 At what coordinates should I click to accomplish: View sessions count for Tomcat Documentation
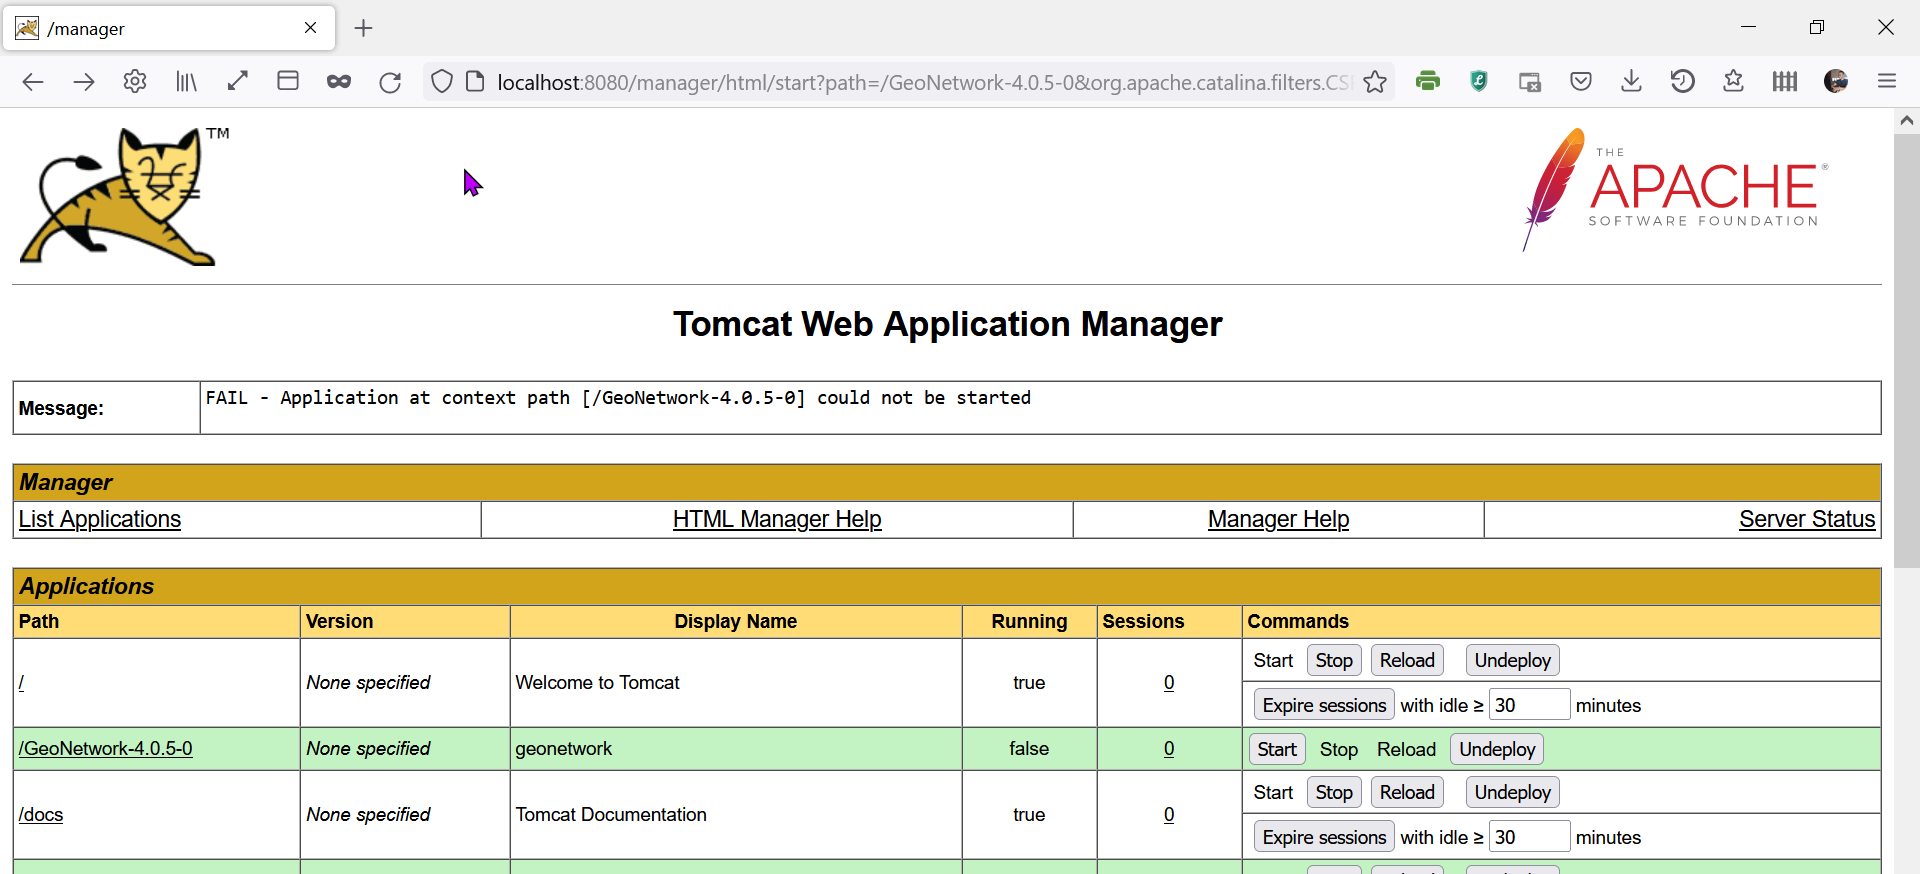coord(1169,815)
